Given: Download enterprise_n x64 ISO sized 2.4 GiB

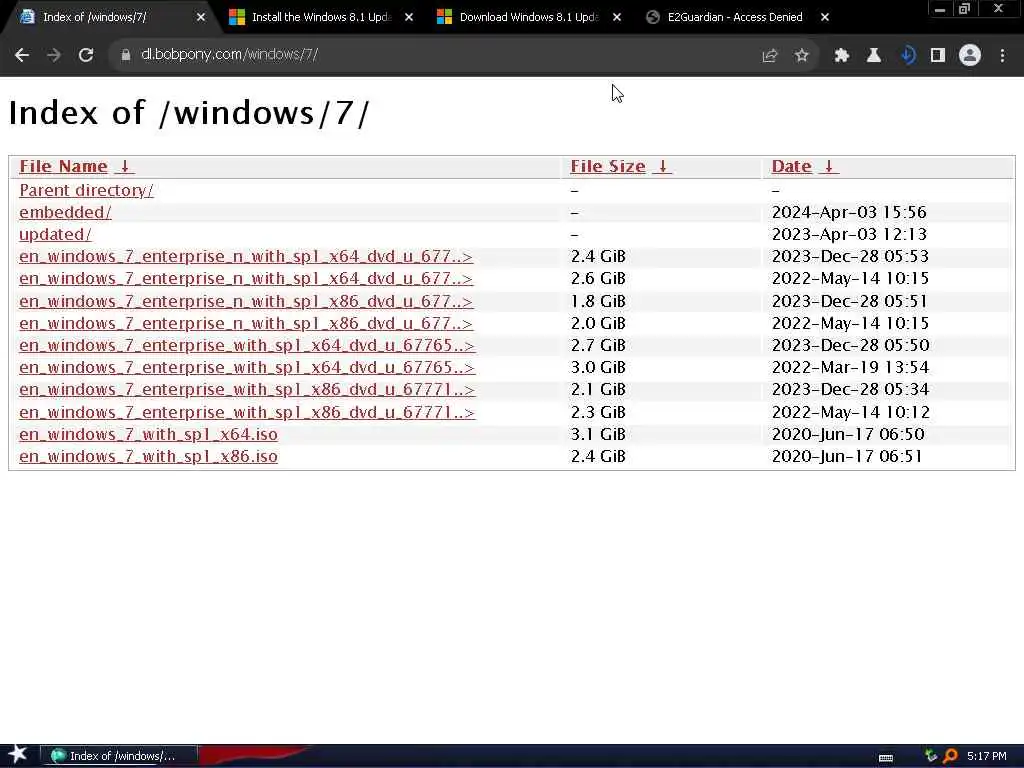Looking at the screenshot, I should point(246,257).
